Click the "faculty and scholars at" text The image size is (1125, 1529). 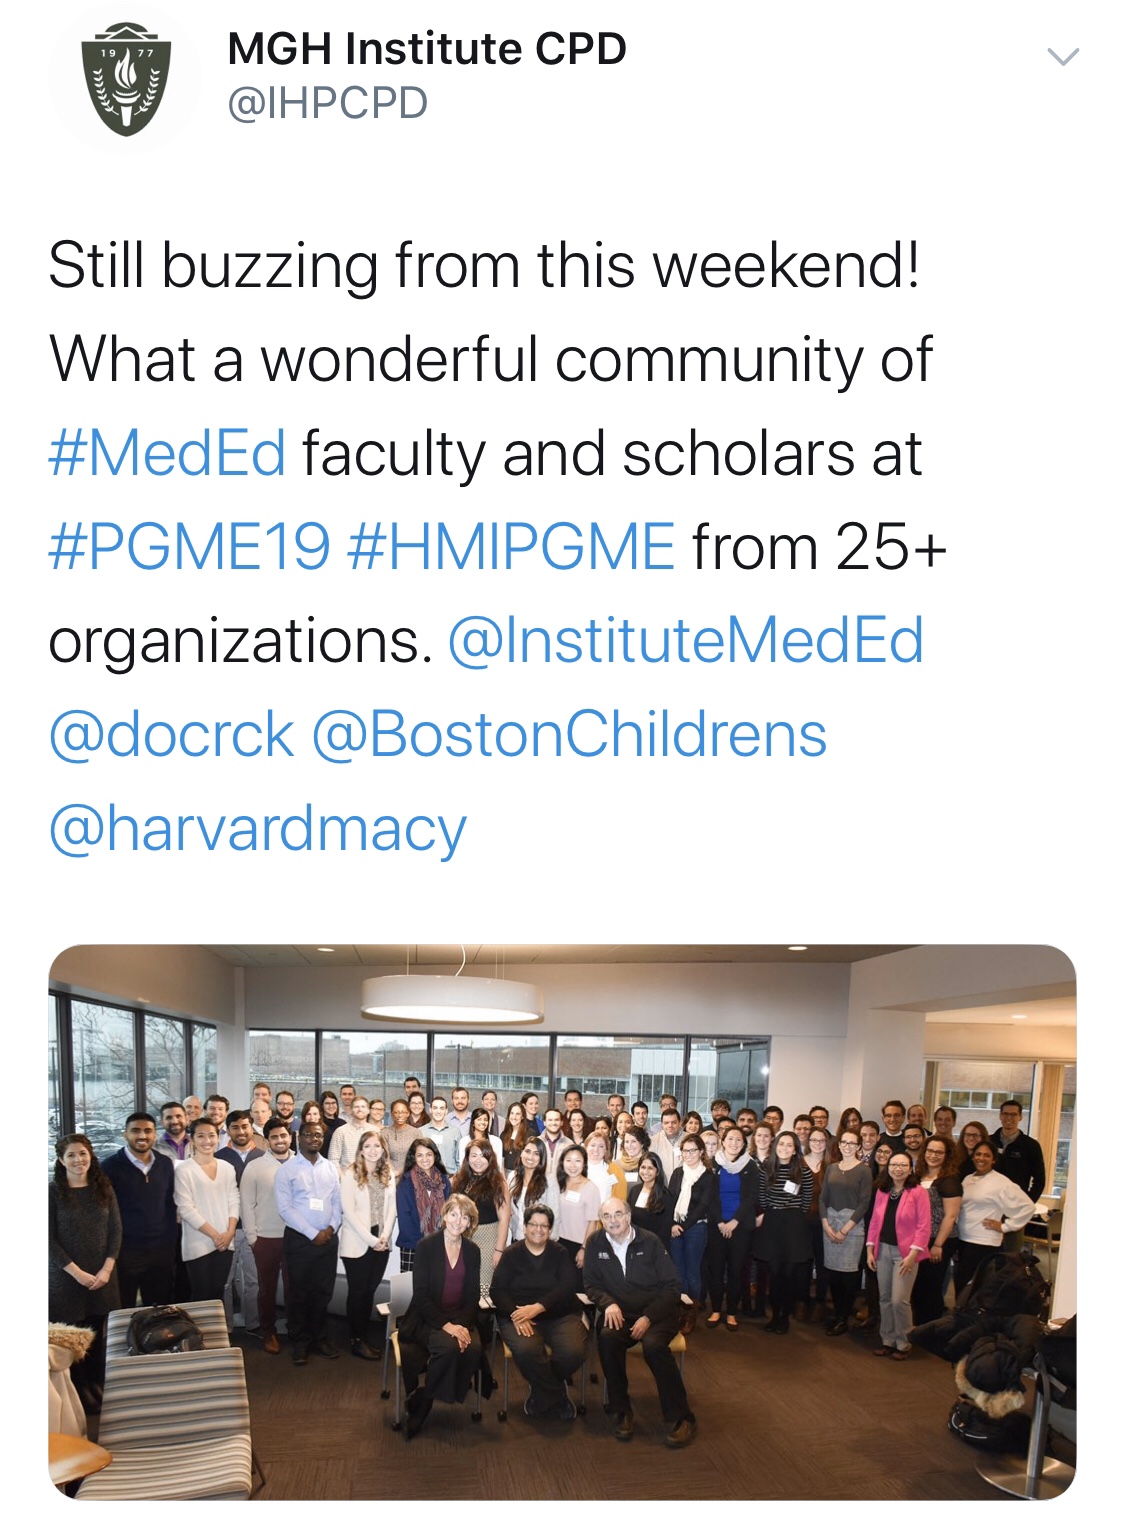(x=611, y=453)
